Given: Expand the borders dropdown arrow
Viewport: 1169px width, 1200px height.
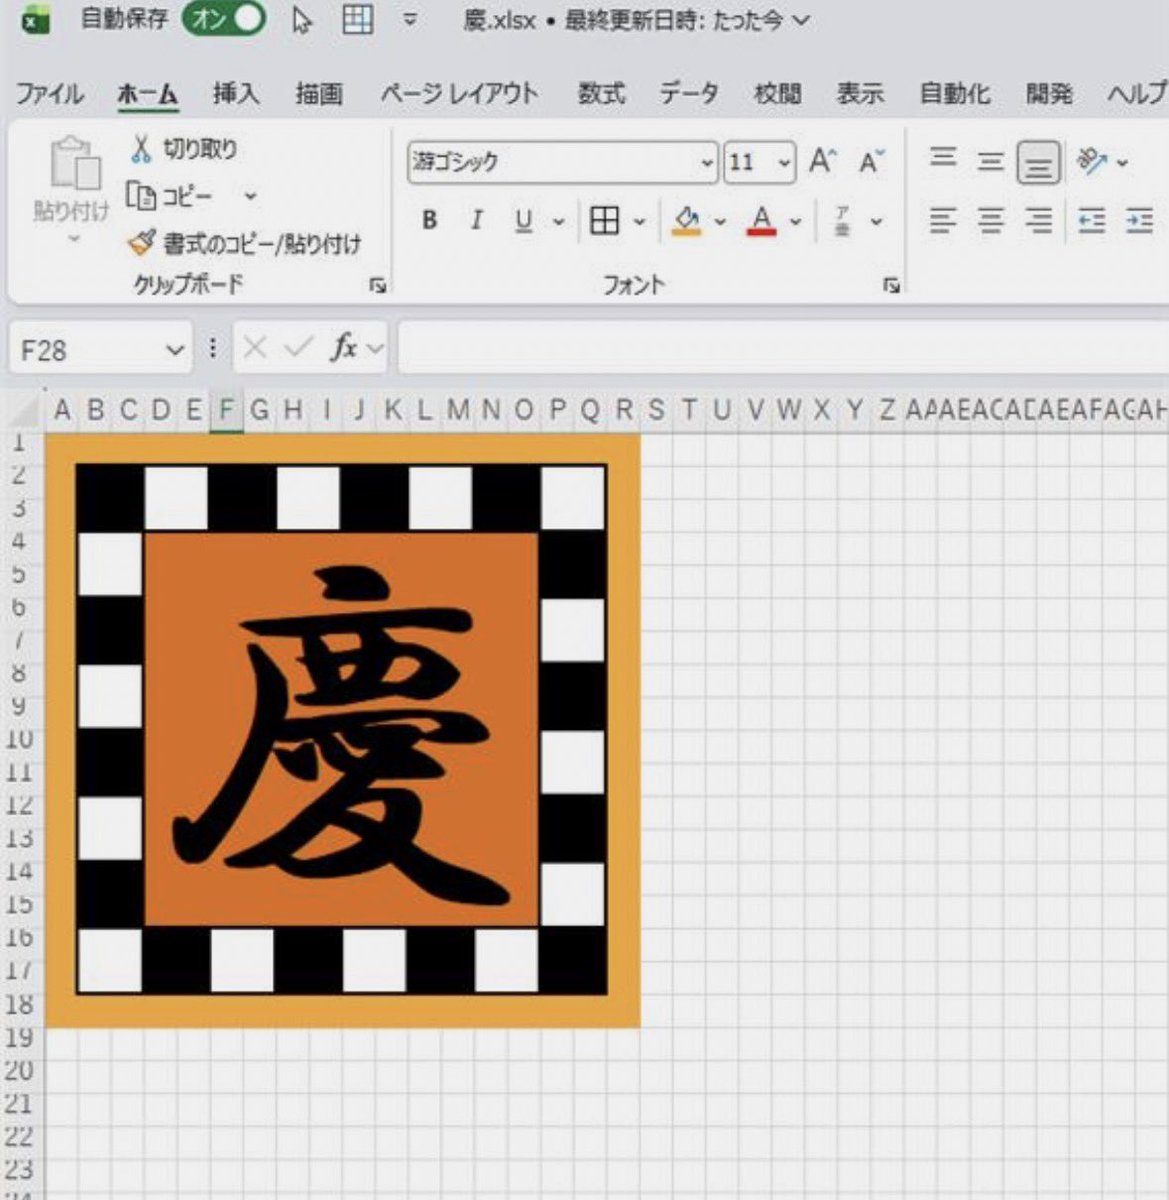Looking at the screenshot, I should [x=639, y=221].
